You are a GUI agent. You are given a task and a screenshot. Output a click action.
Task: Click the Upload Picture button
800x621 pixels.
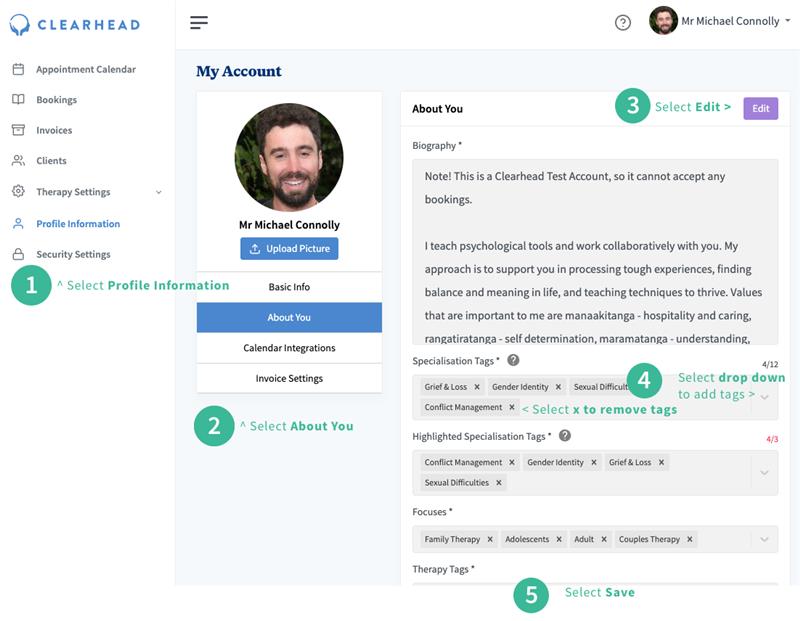point(289,249)
